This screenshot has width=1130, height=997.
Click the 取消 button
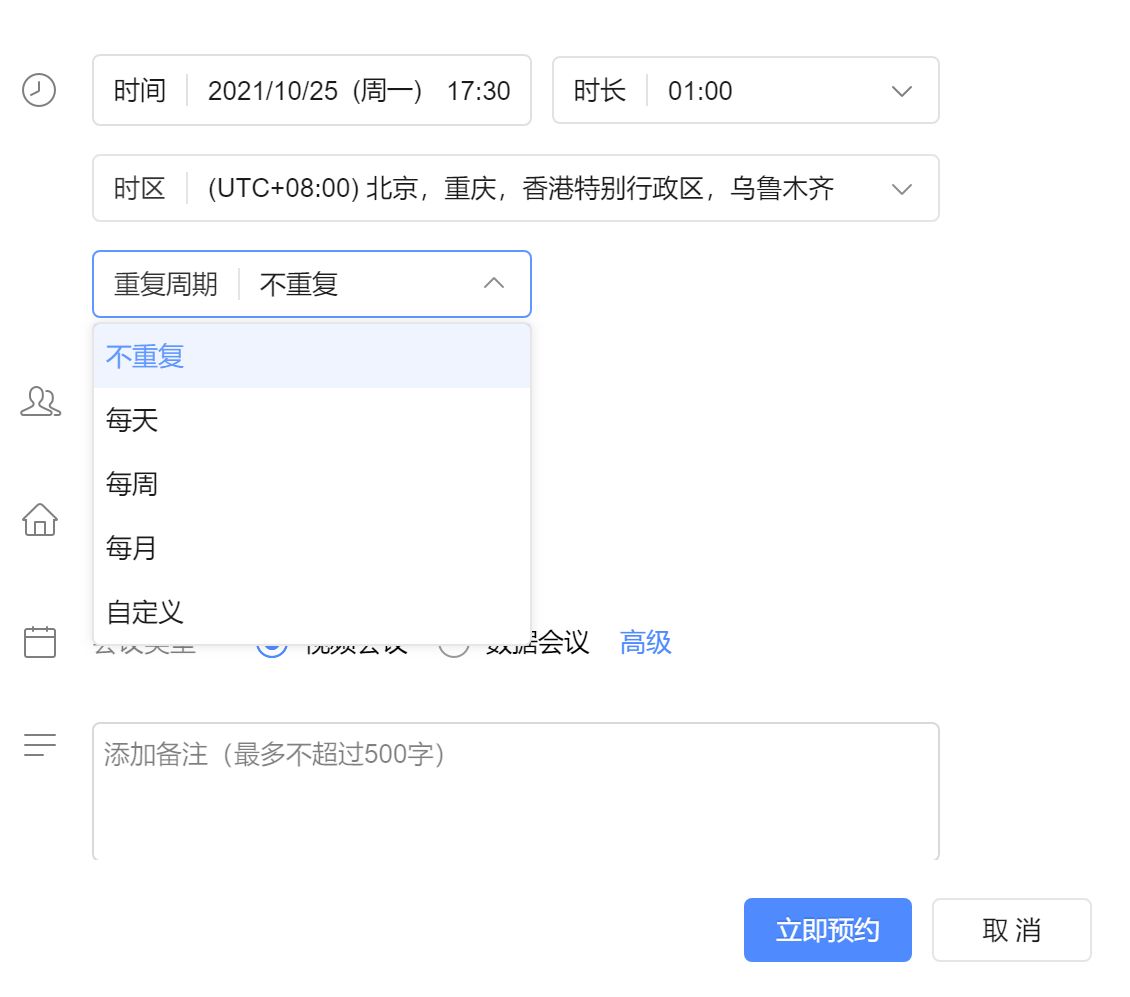pos(1011,930)
